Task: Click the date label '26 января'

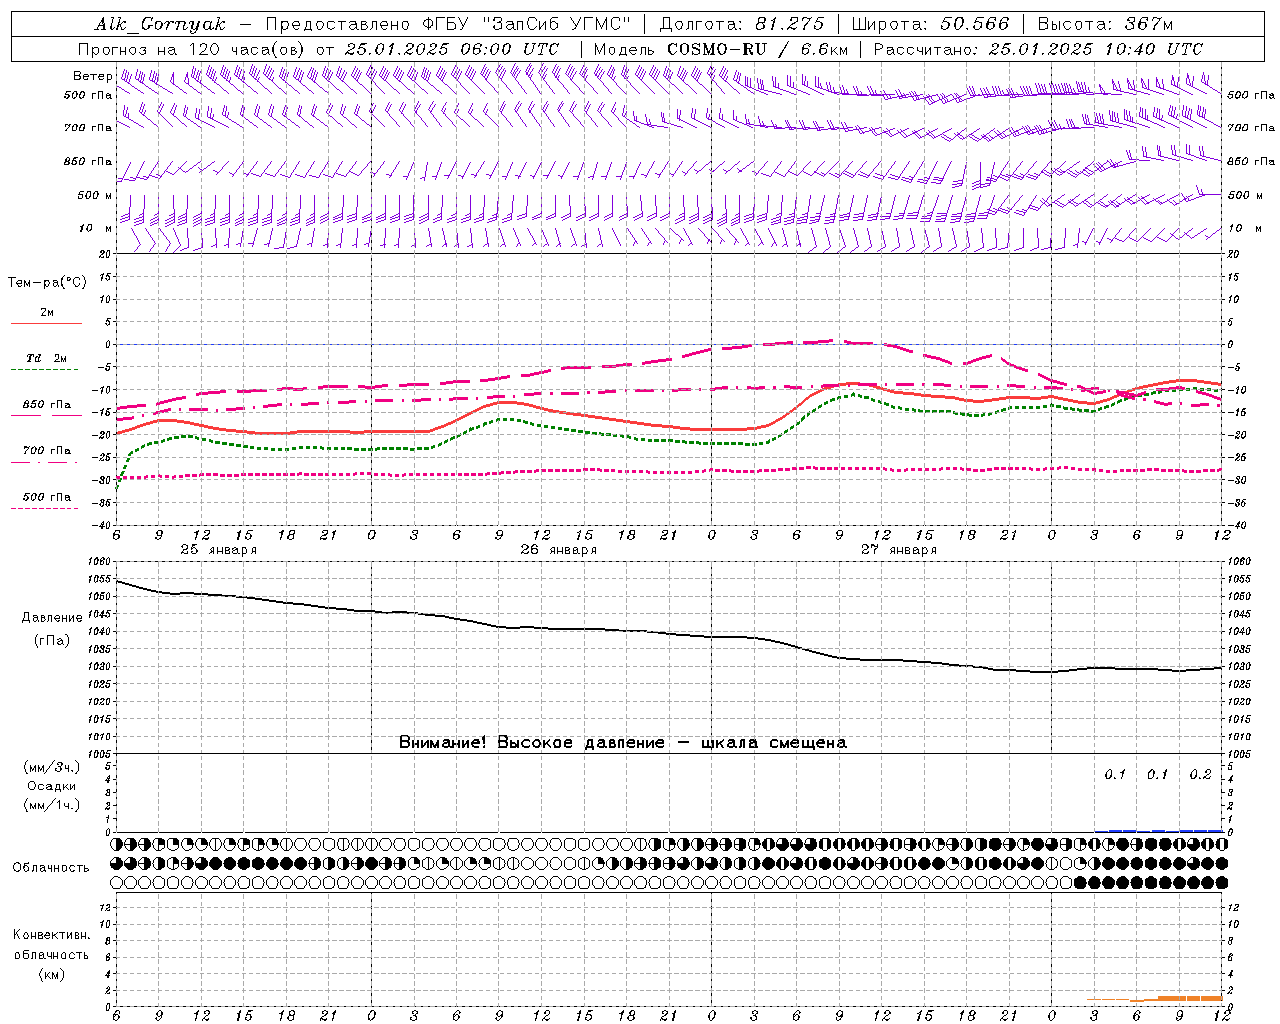Action: (558, 550)
